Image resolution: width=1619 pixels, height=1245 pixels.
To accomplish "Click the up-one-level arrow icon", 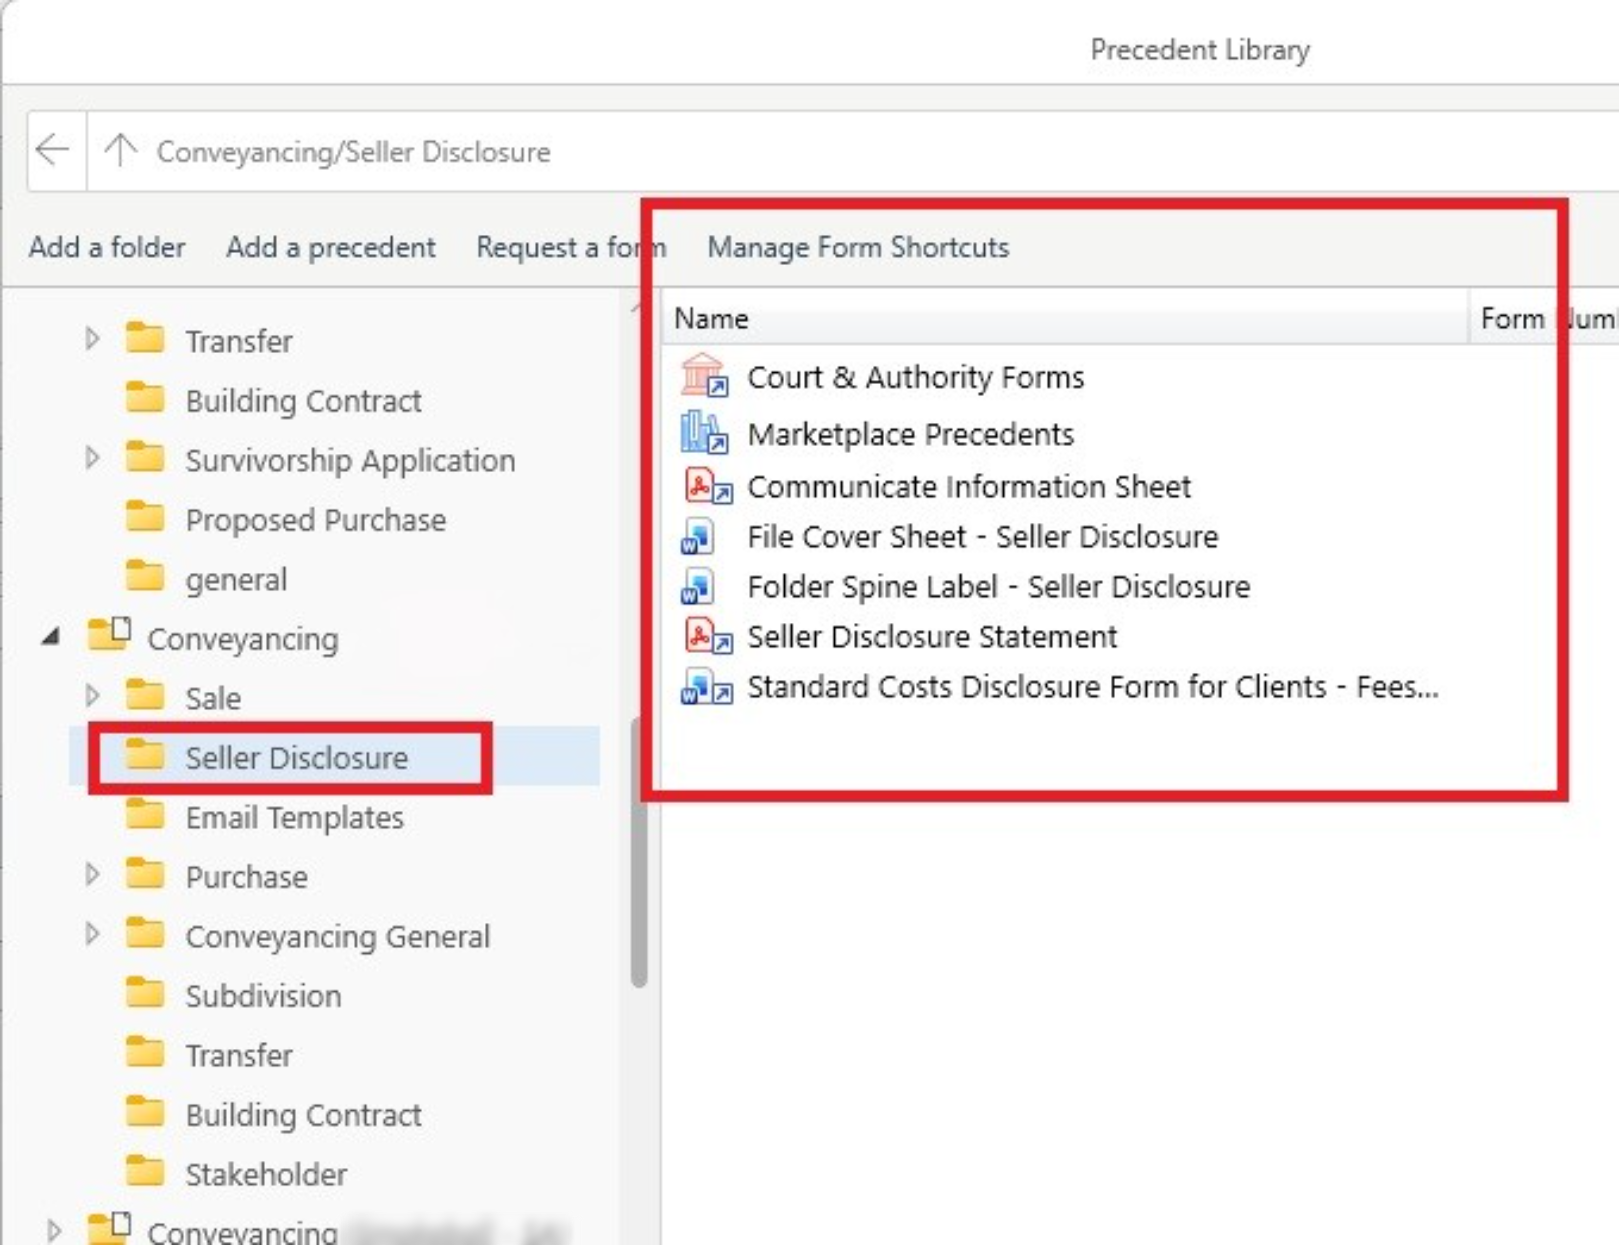I will 121,151.
